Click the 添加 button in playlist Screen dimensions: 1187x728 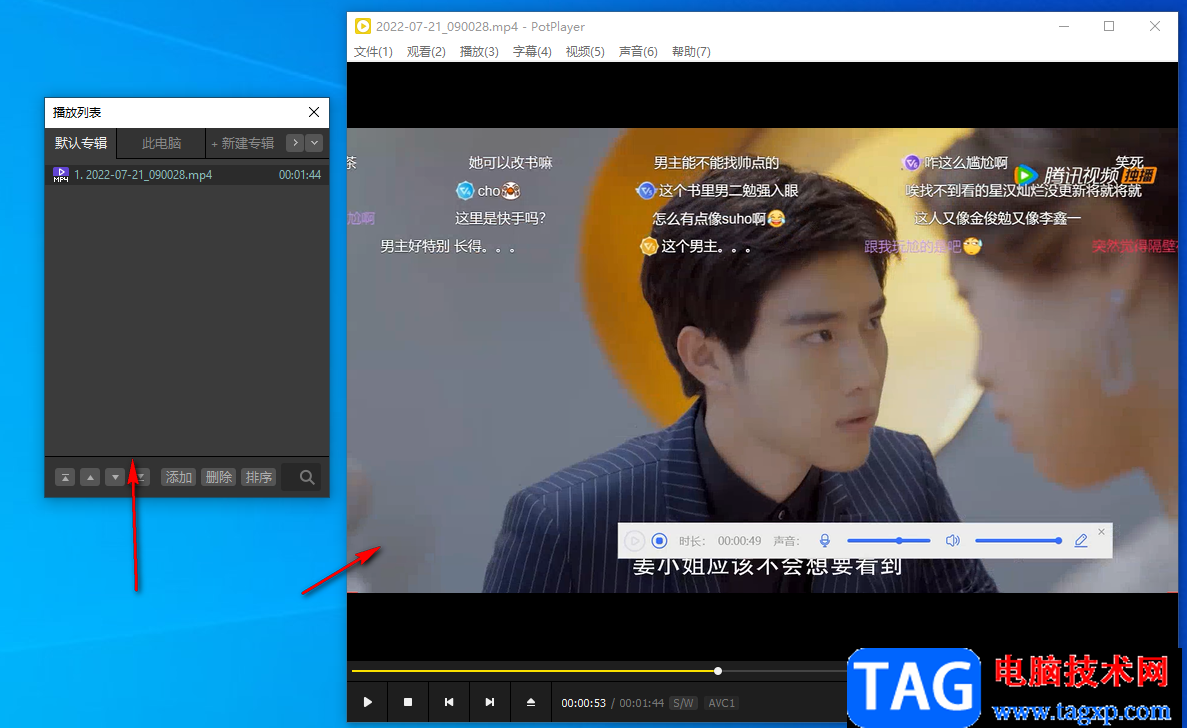pos(179,478)
